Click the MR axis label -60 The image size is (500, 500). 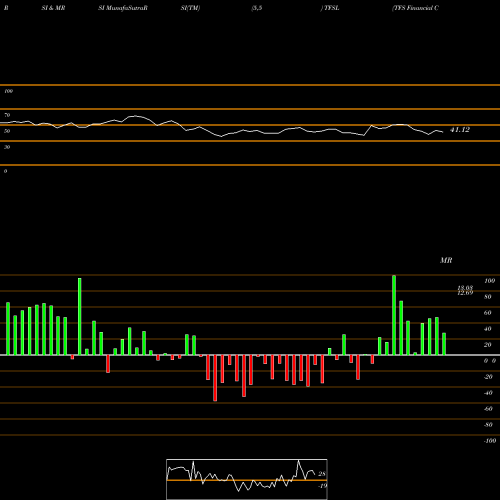(488, 409)
